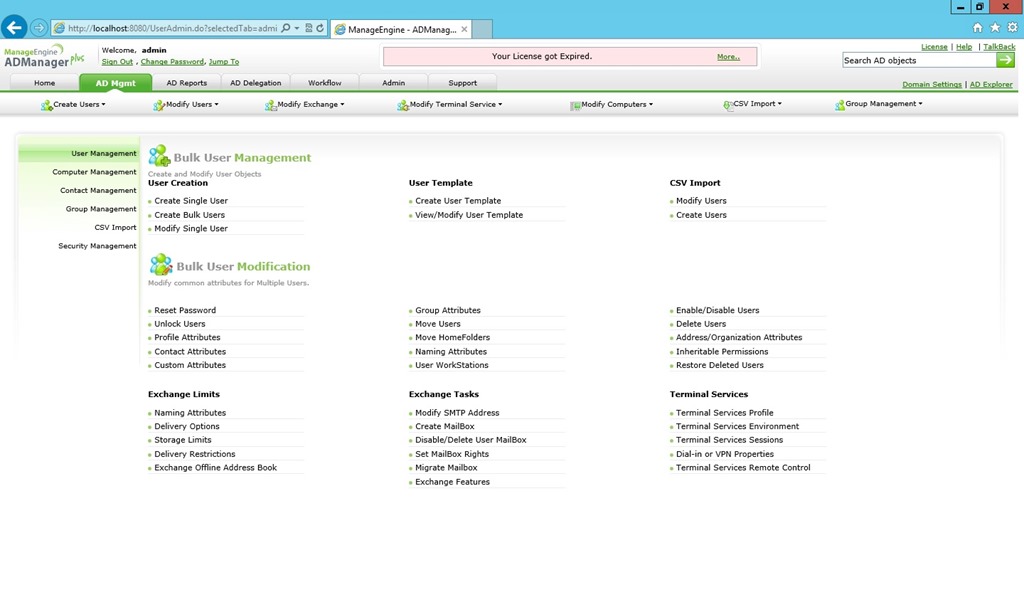
Task: Click the Search AD objects input field
Action: 919,60
